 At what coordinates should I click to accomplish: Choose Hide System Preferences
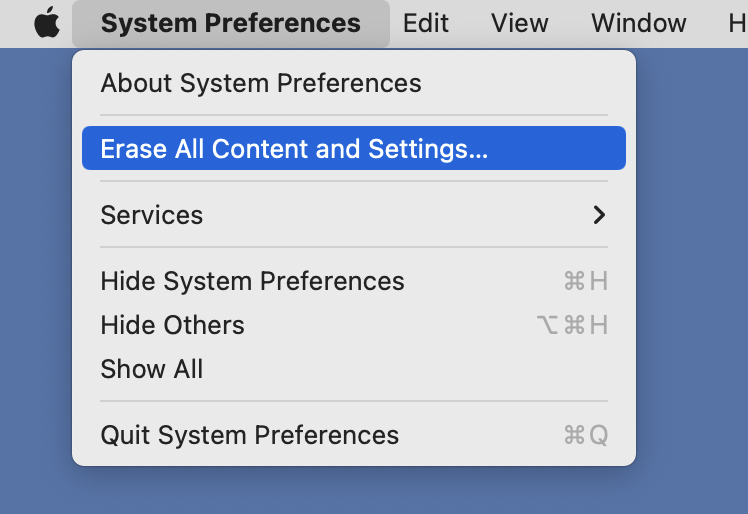354,281
